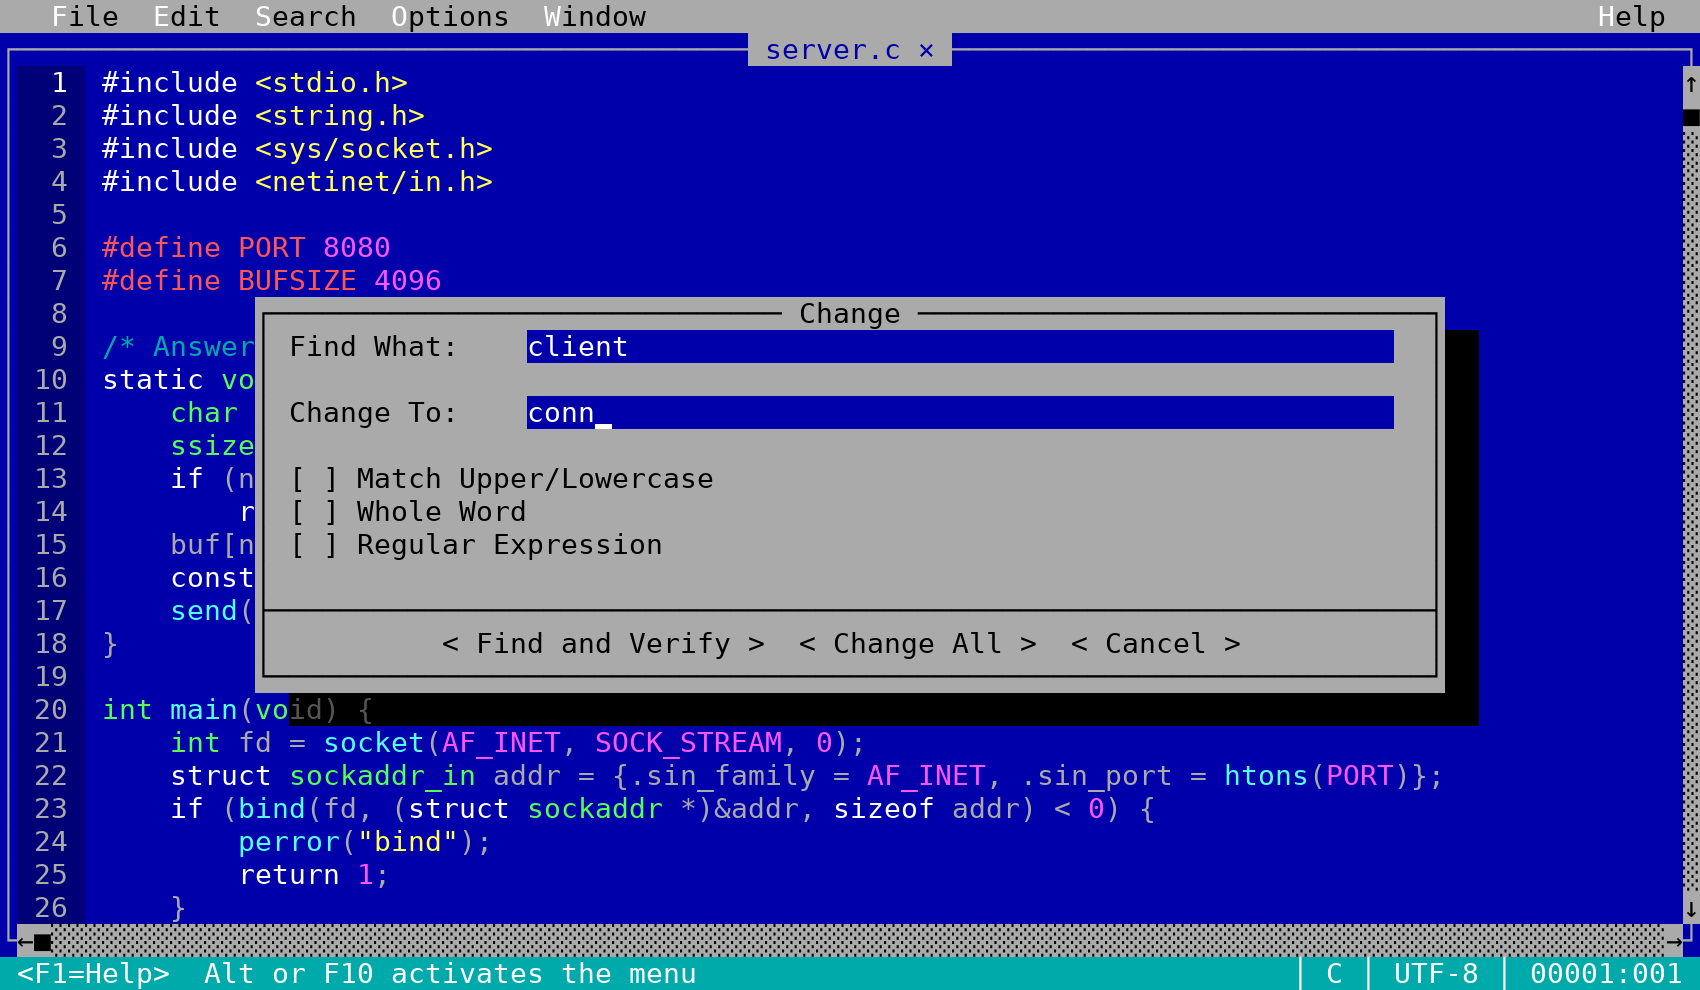The image size is (1700, 990).
Task: Open the Window menu
Action: pyautogui.click(x=595, y=17)
